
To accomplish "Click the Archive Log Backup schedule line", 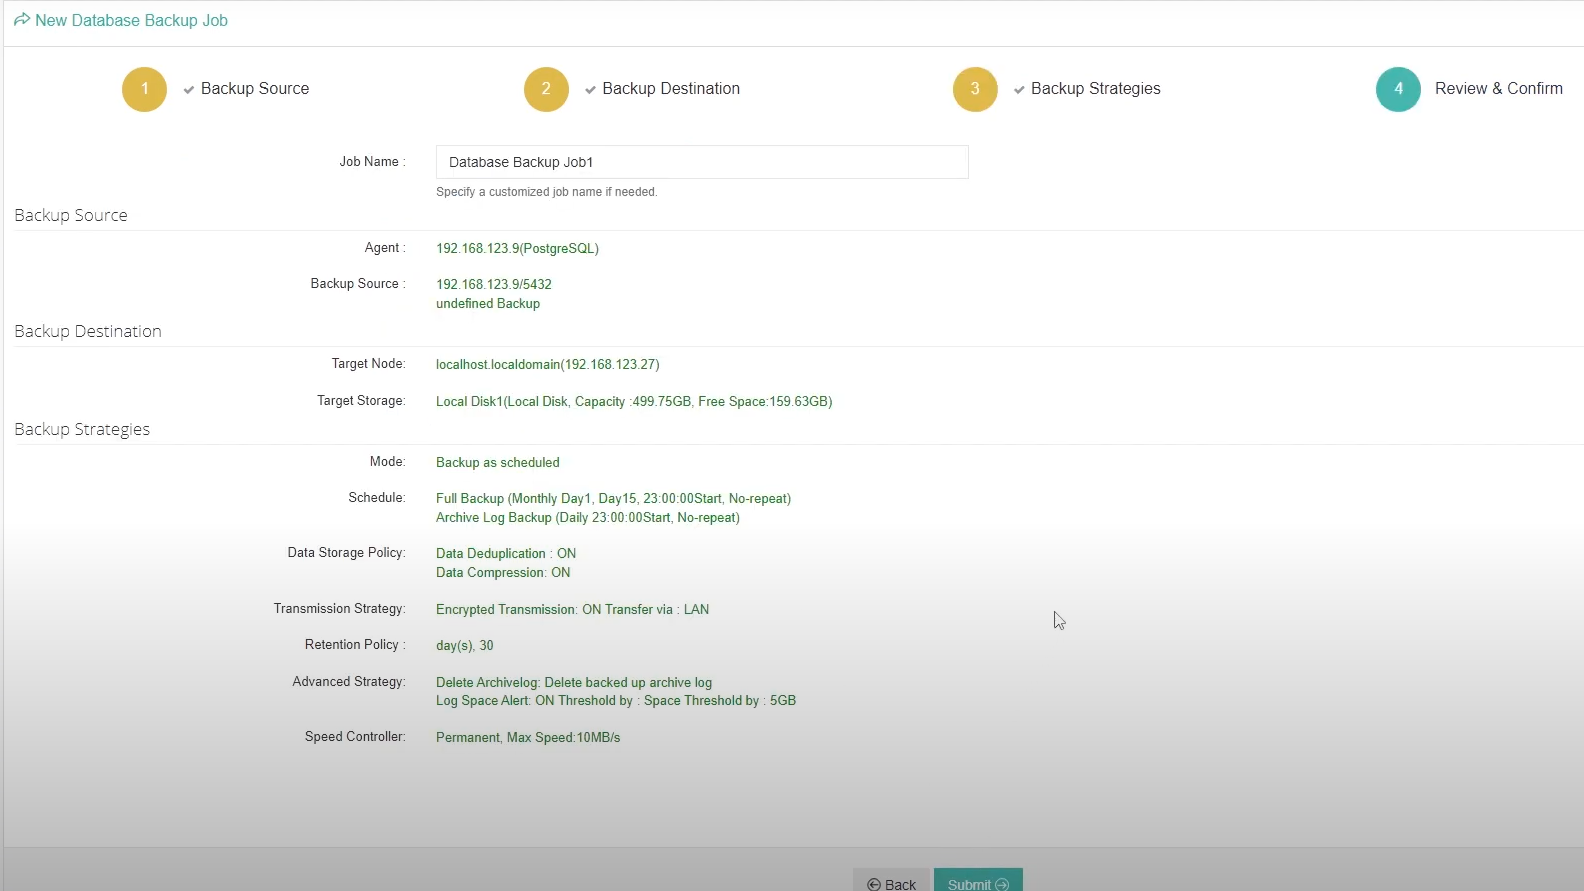I will (x=588, y=517).
